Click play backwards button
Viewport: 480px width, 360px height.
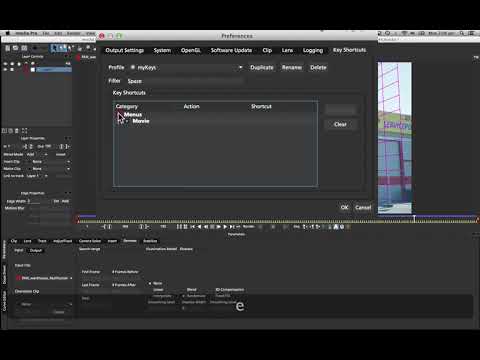click(199, 227)
